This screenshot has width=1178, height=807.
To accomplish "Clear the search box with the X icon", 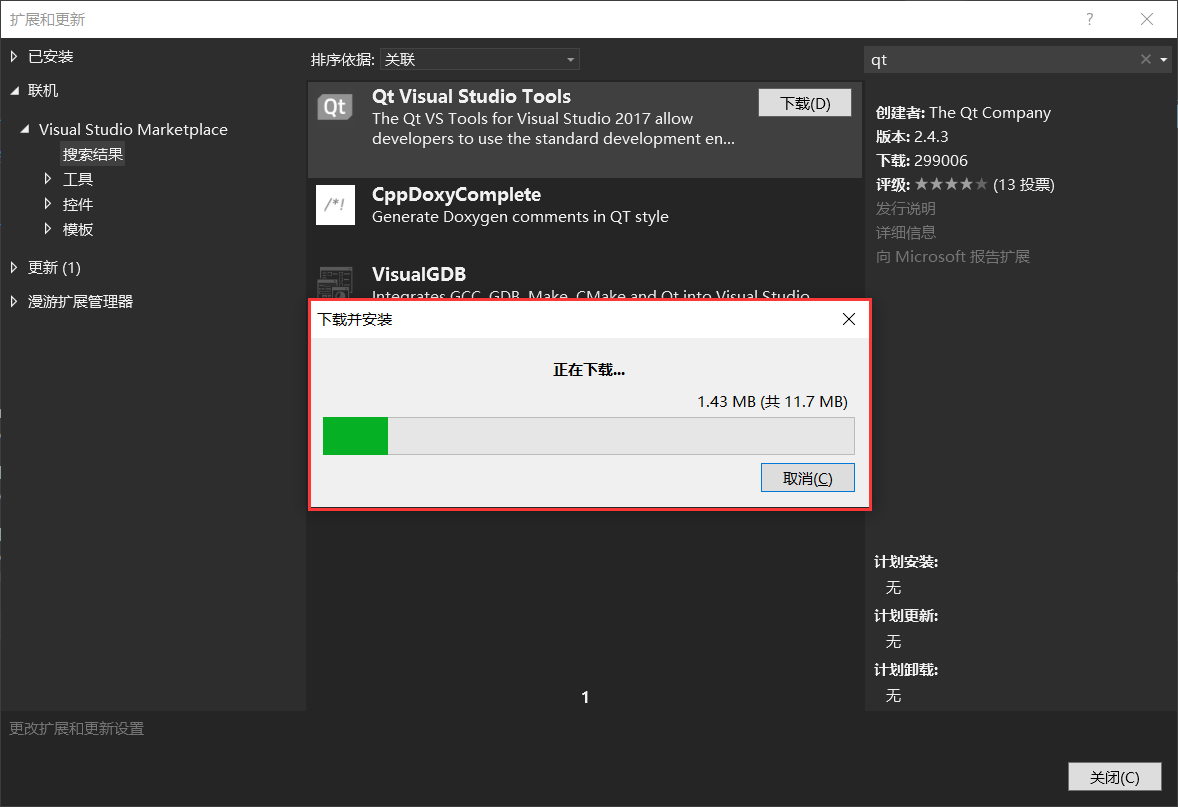I will 1145,59.
